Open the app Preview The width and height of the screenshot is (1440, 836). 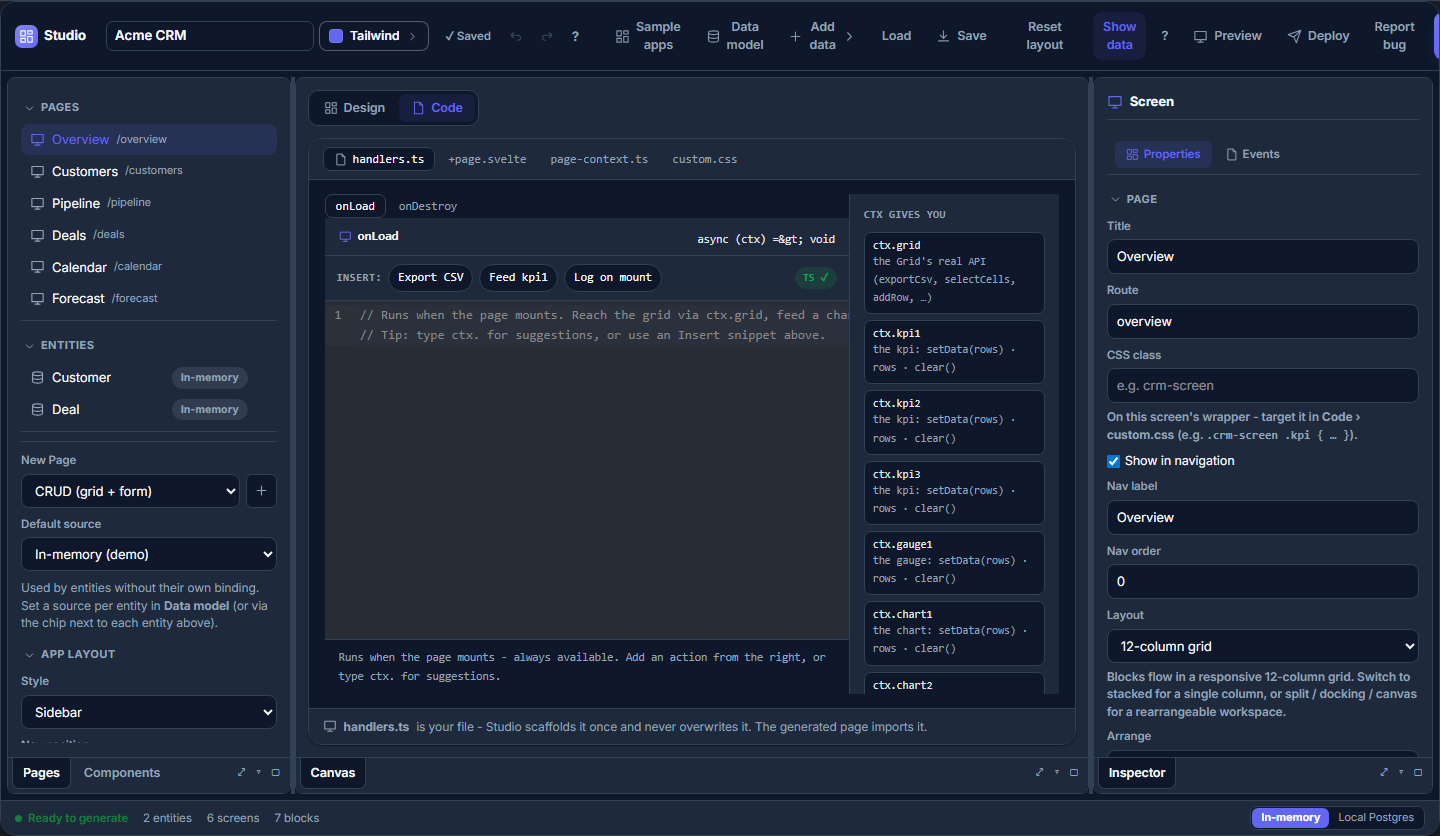click(1228, 36)
